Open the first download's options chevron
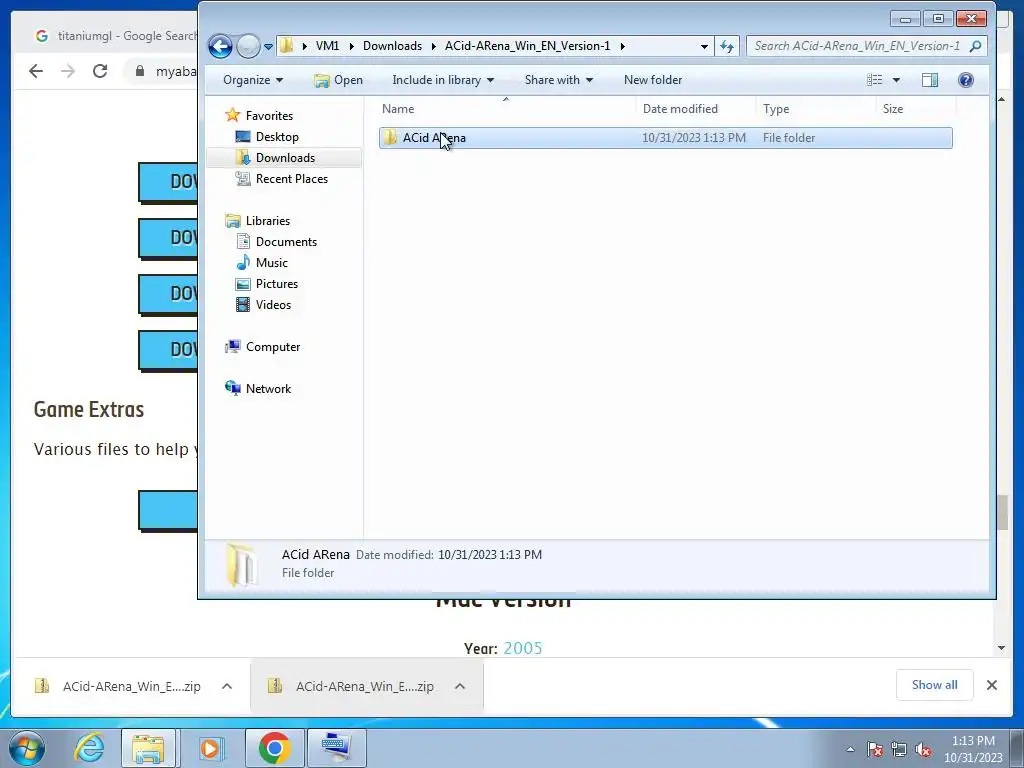The height and width of the screenshot is (768, 1024). tap(227, 686)
